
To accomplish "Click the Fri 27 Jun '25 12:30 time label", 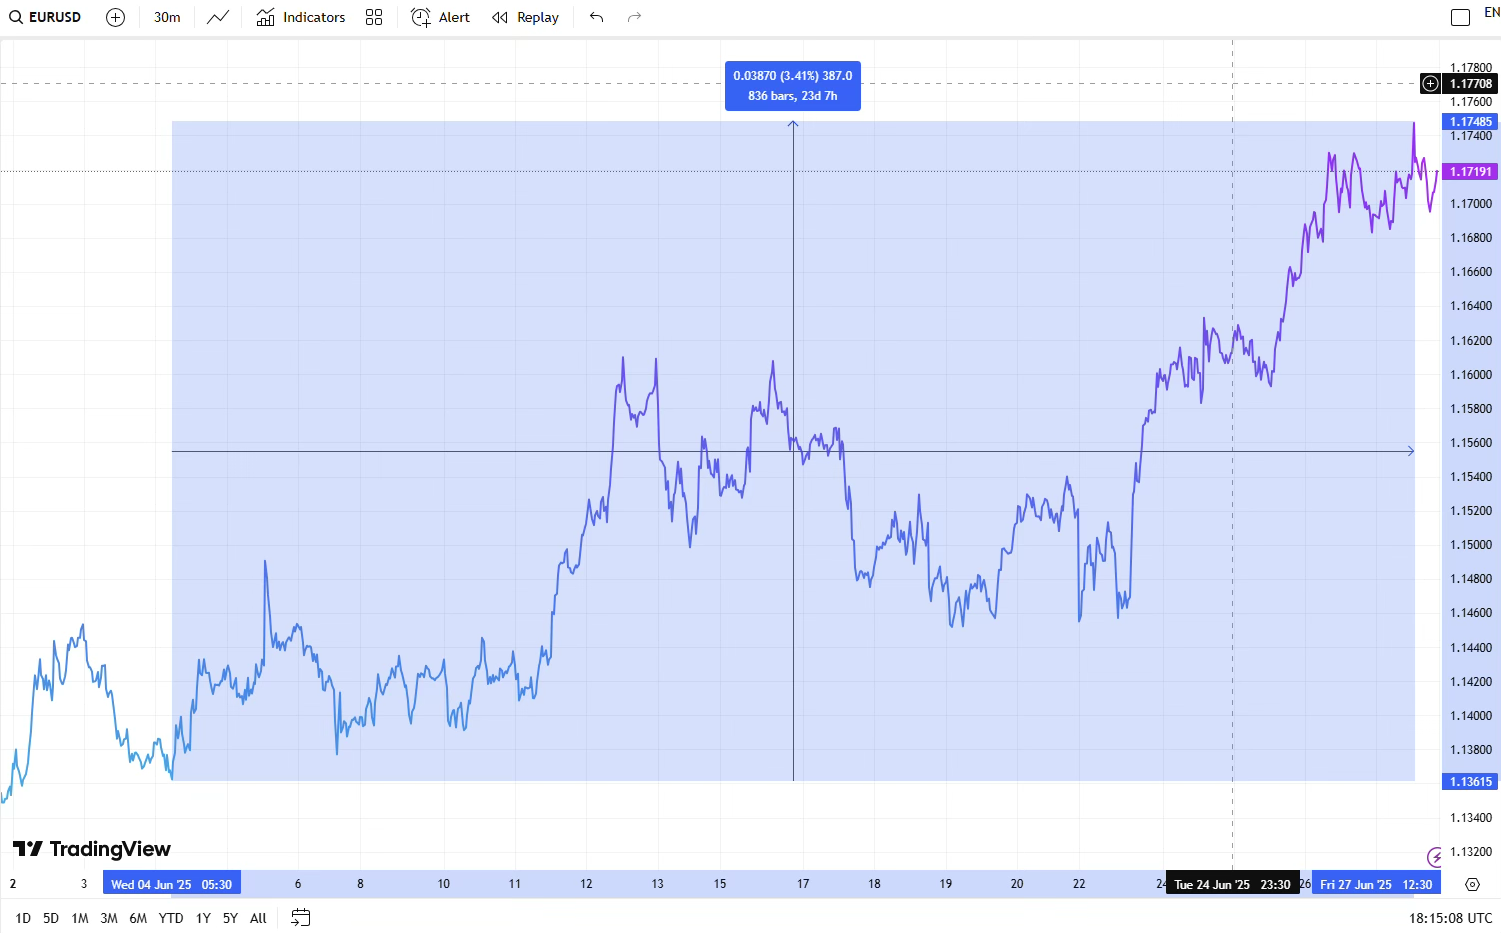I will pos(1375,884).
